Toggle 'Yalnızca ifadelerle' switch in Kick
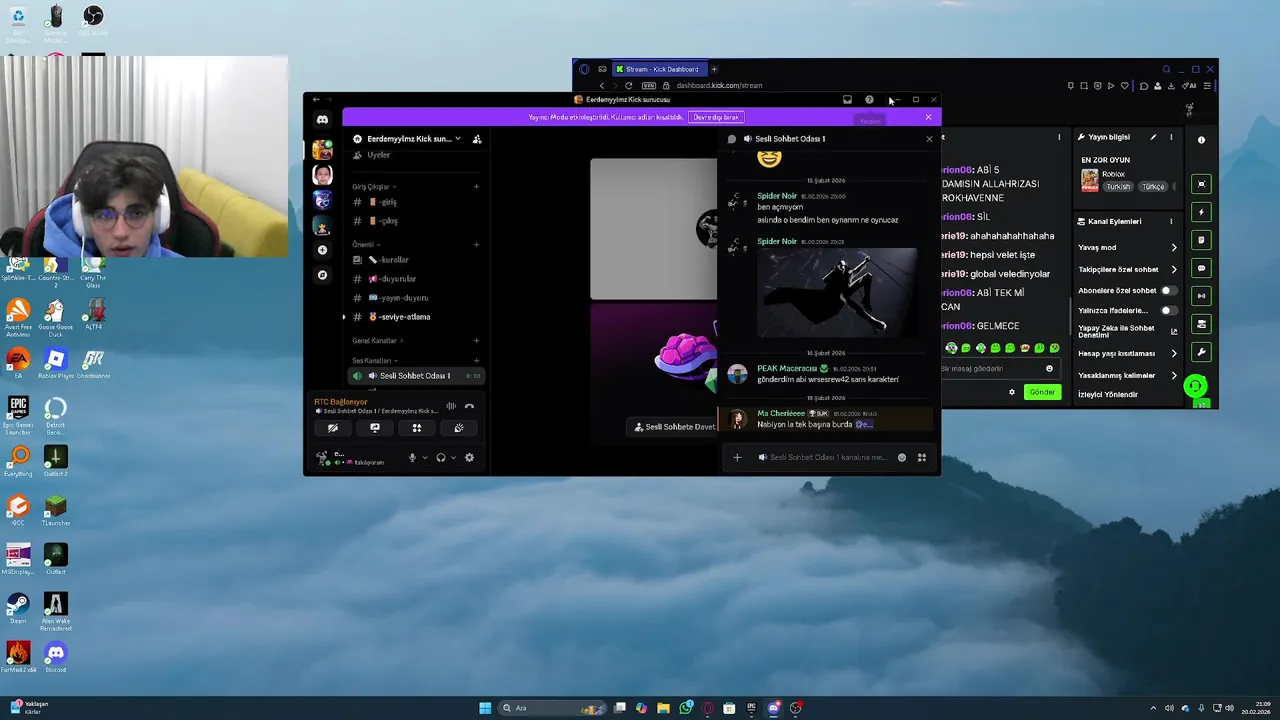 coord(1167,311)
